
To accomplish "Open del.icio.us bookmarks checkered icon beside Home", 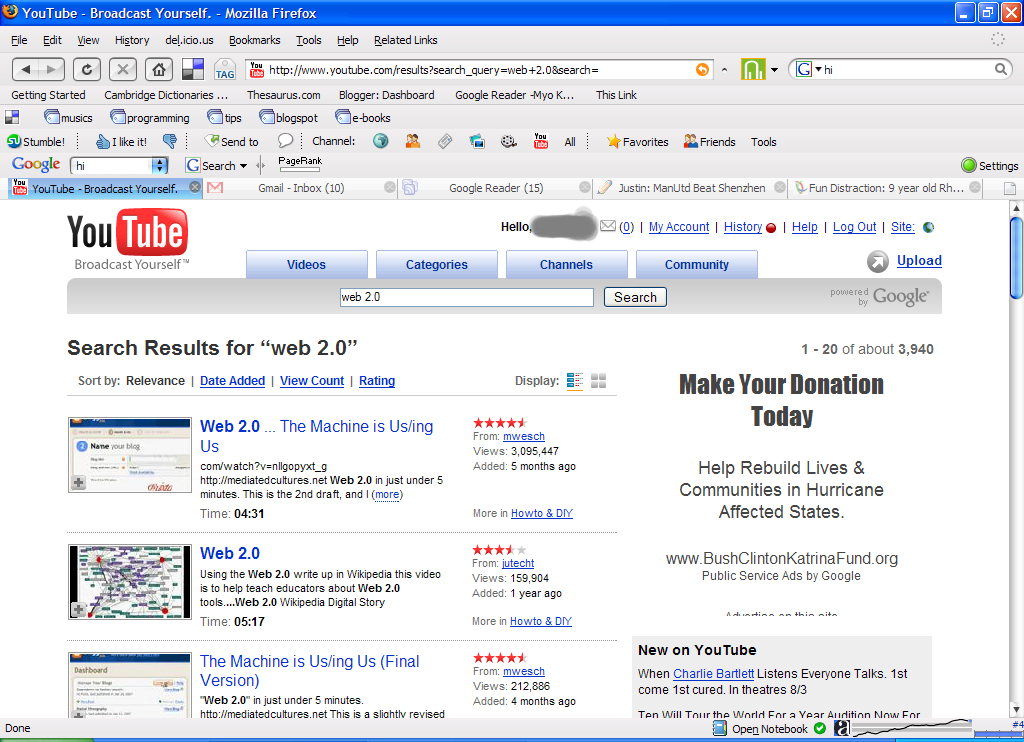I will click(x=193, y=69).
